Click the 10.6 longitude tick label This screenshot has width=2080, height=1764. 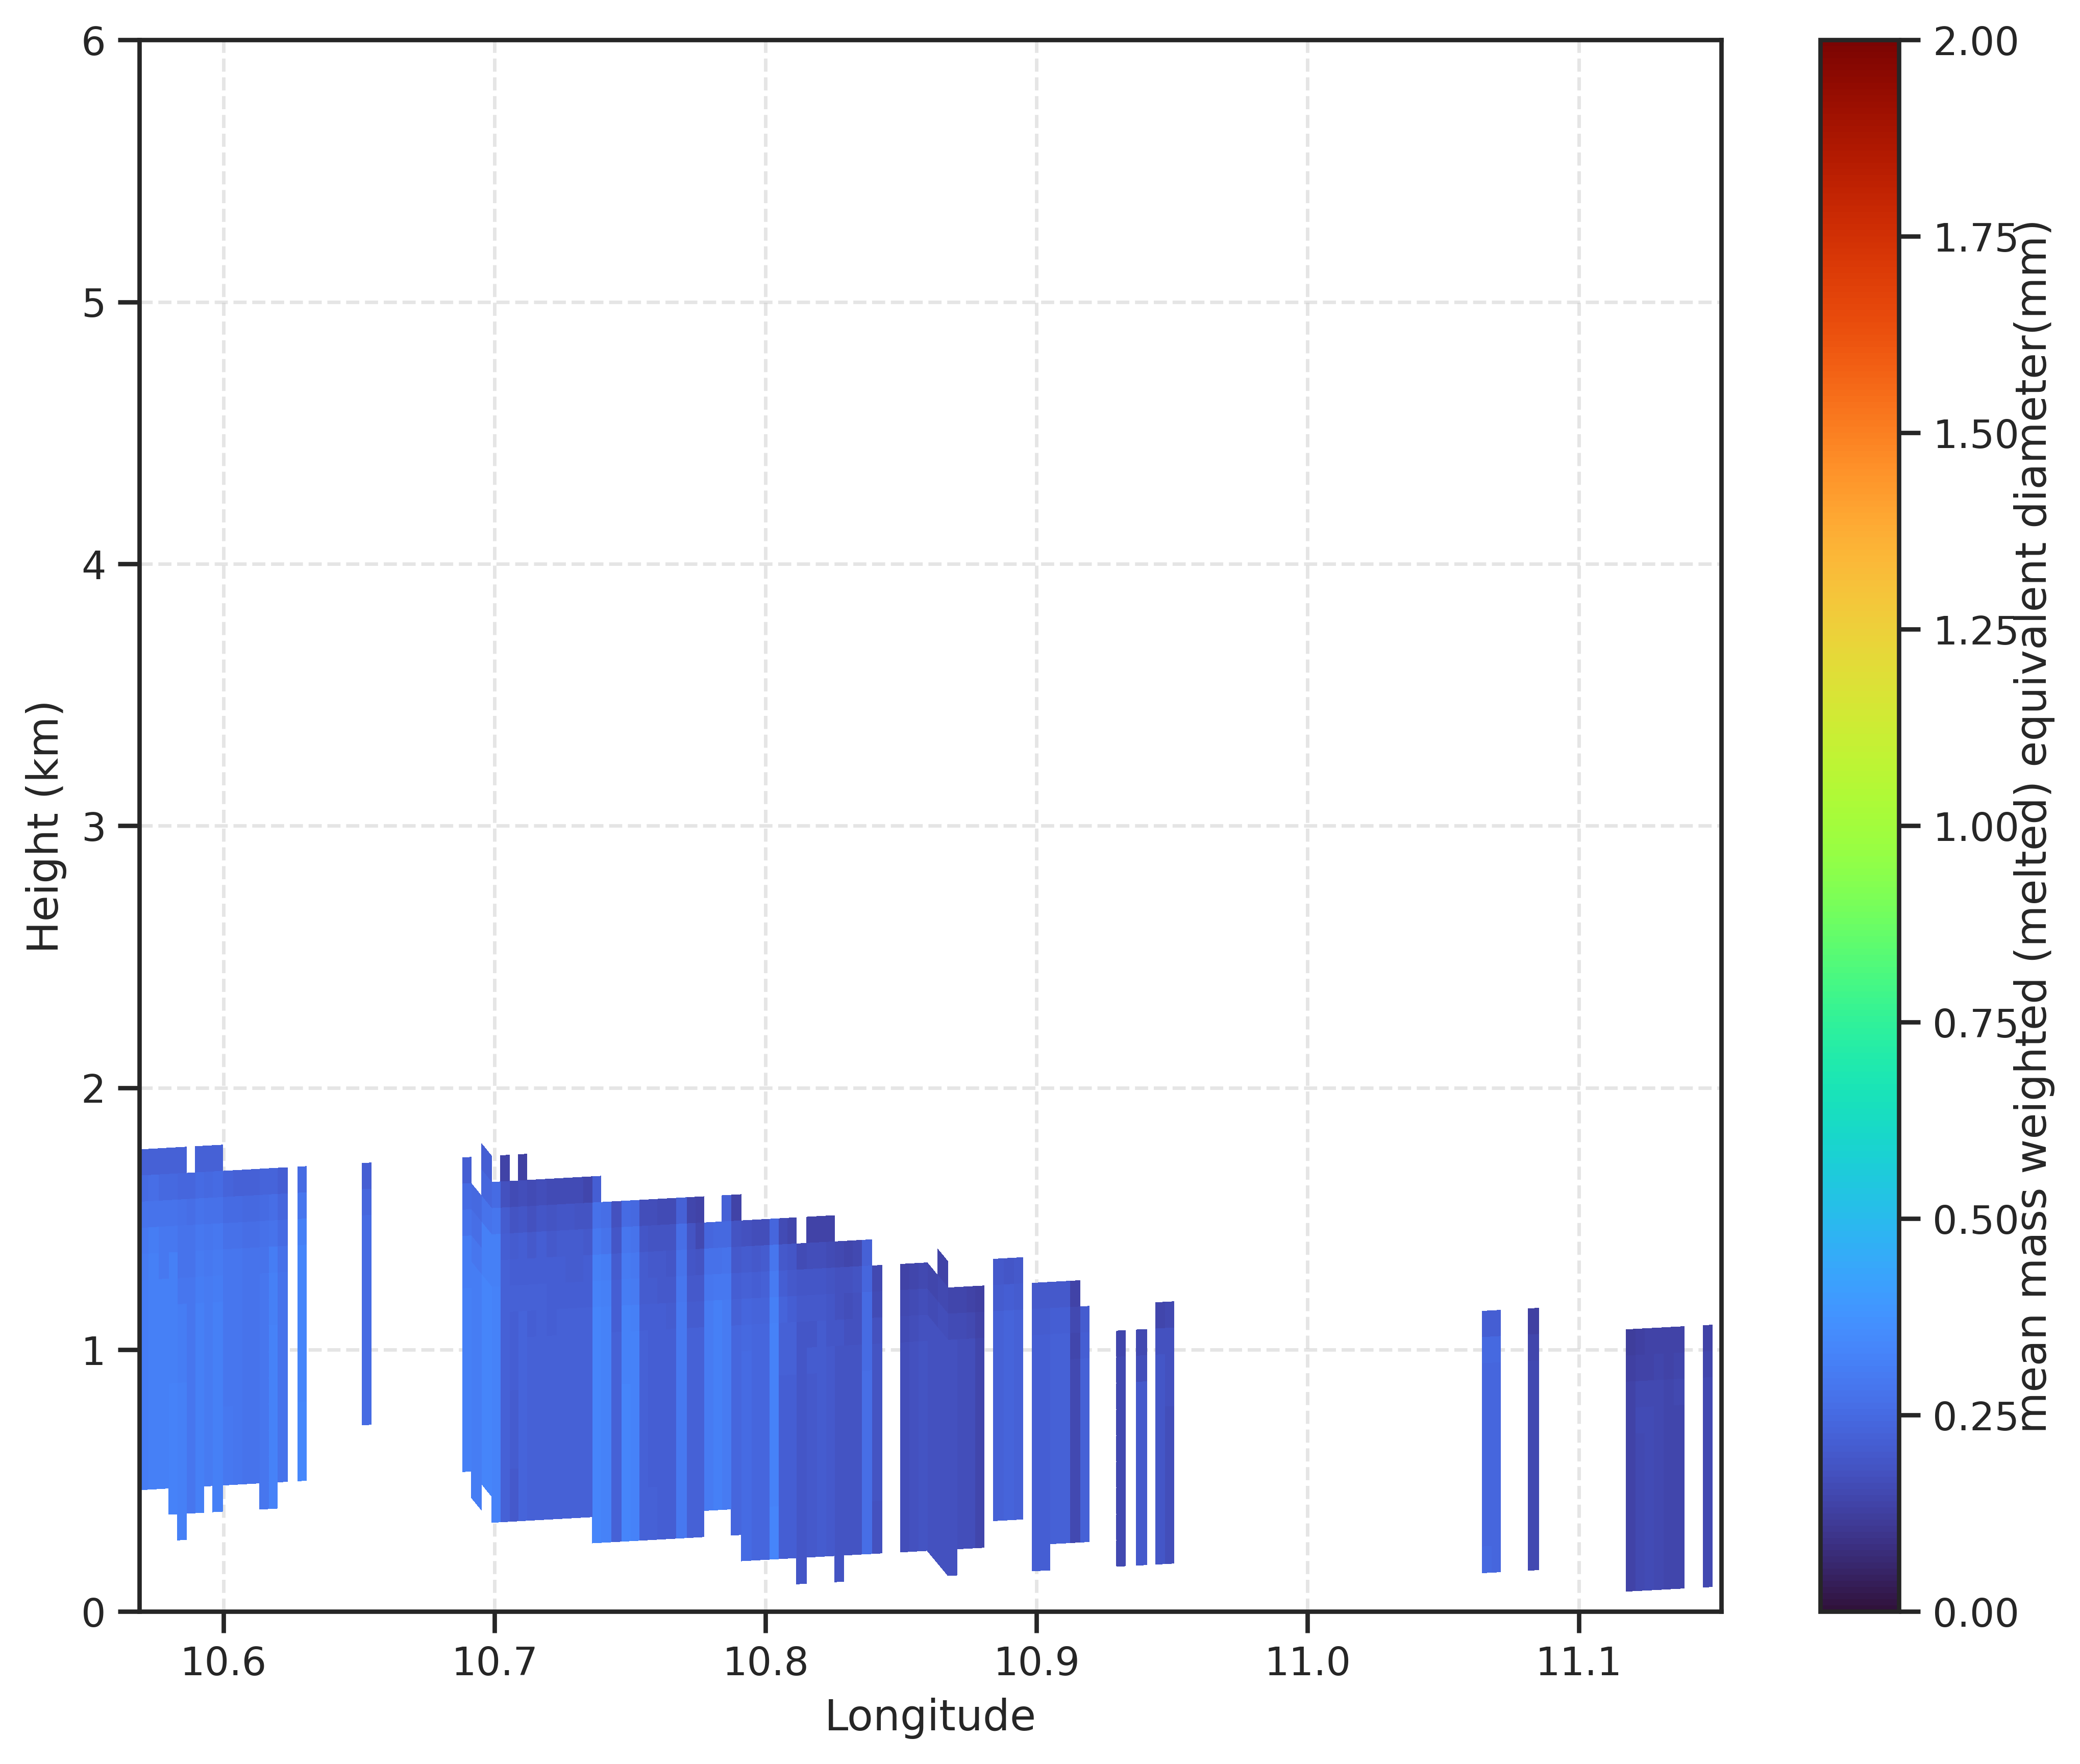click(x=223, y=1662)
